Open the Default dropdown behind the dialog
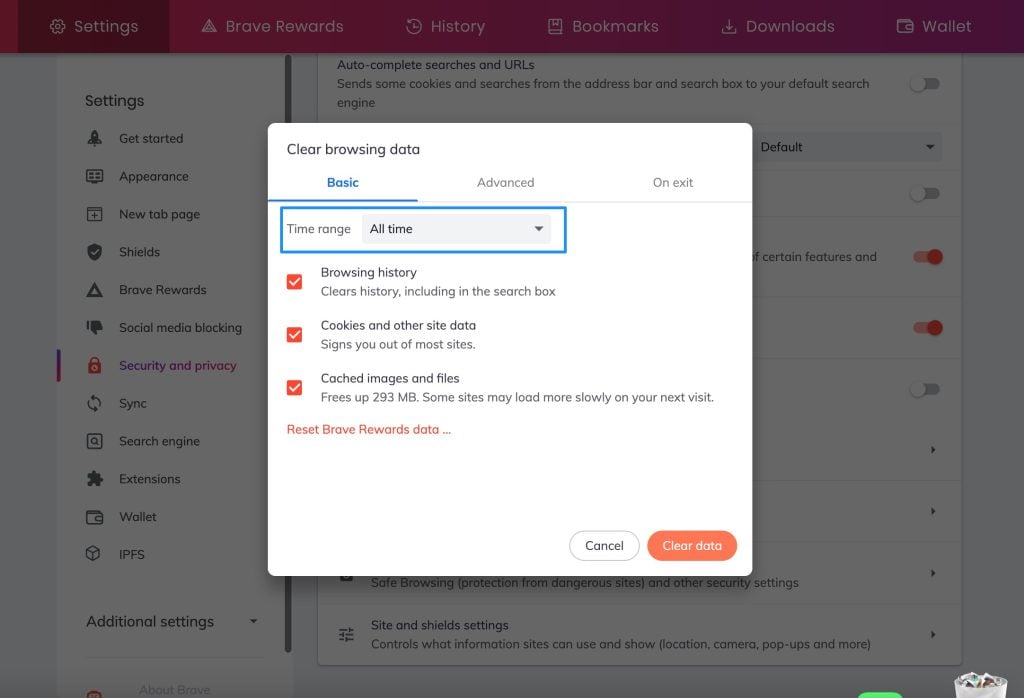 (846, 147)
